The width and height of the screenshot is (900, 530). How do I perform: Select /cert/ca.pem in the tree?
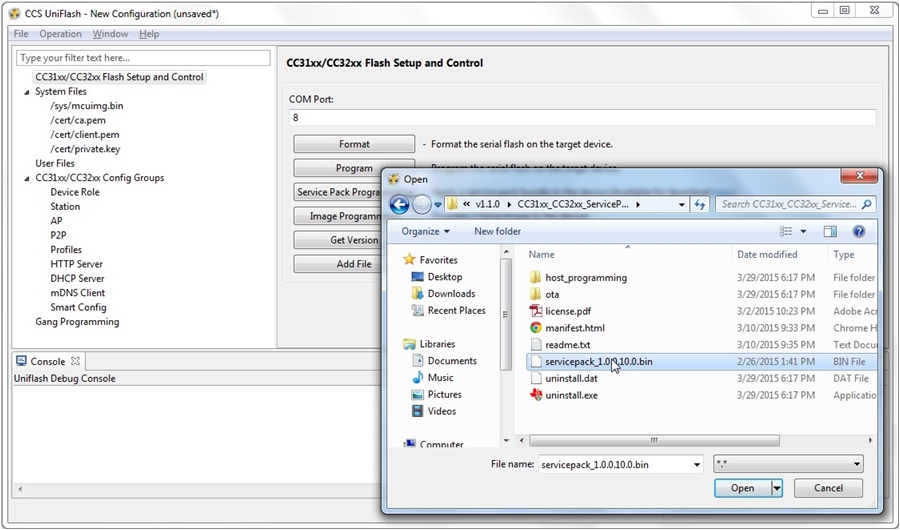pyautogui.click(x=77, y=120)
